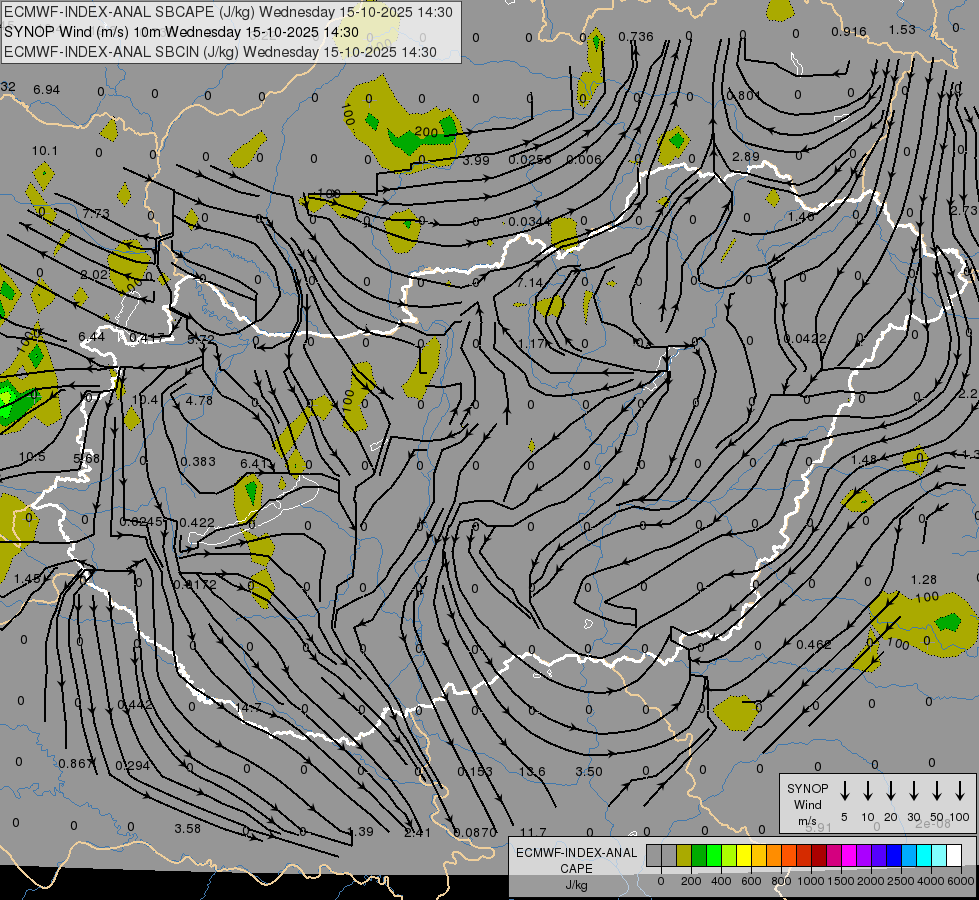Click the 5 m/s wind arrow in legend

point(845,791)
